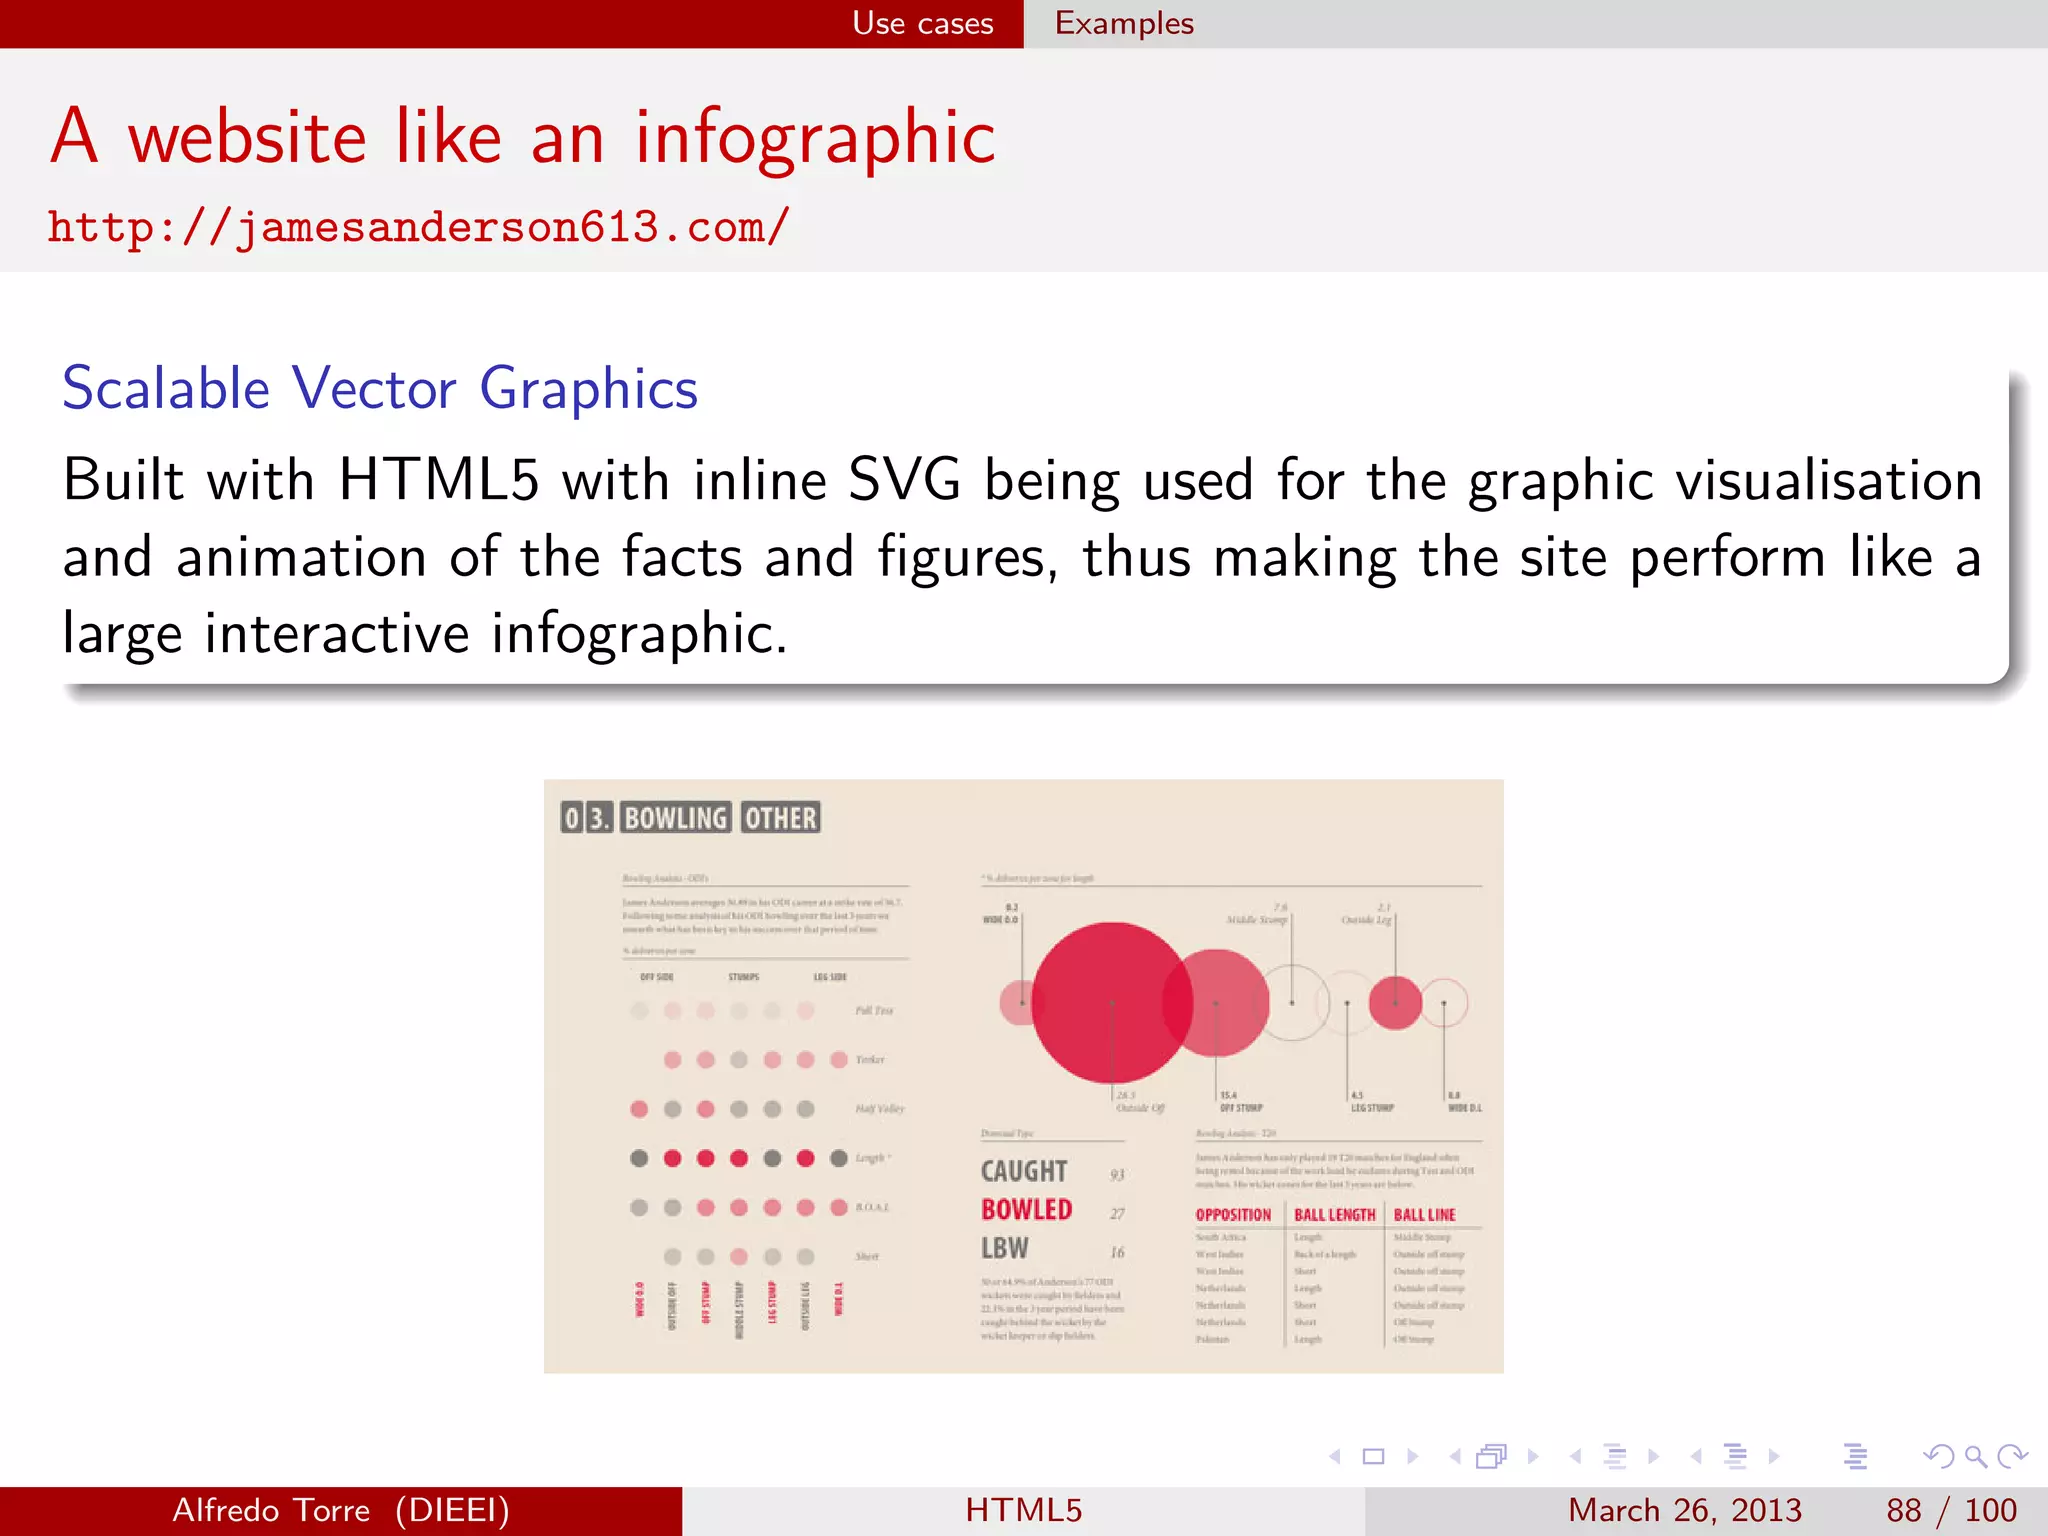Screen dimensions: 2048x1536
Task: Click the OPPOSITION column header
Action: coord(1233,1215)
